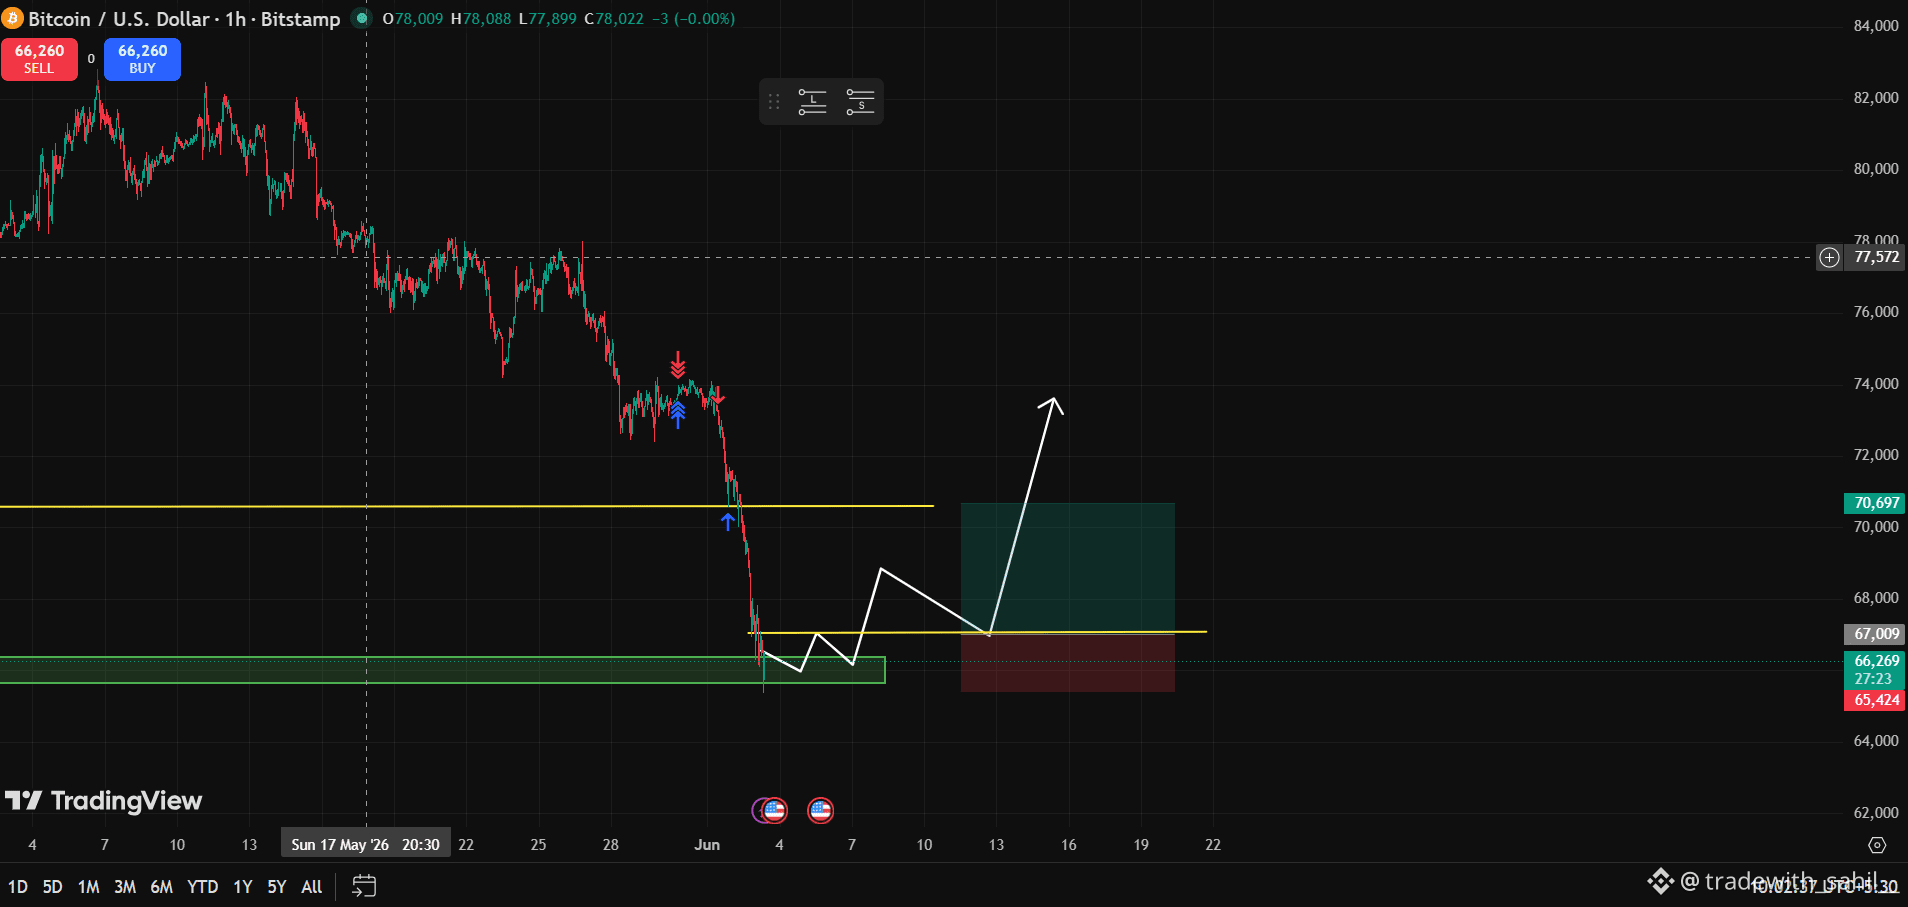Viewport: 1908px width, 907px height.
Task: Click the TradingView logo
Action: [x=104, y=801]
